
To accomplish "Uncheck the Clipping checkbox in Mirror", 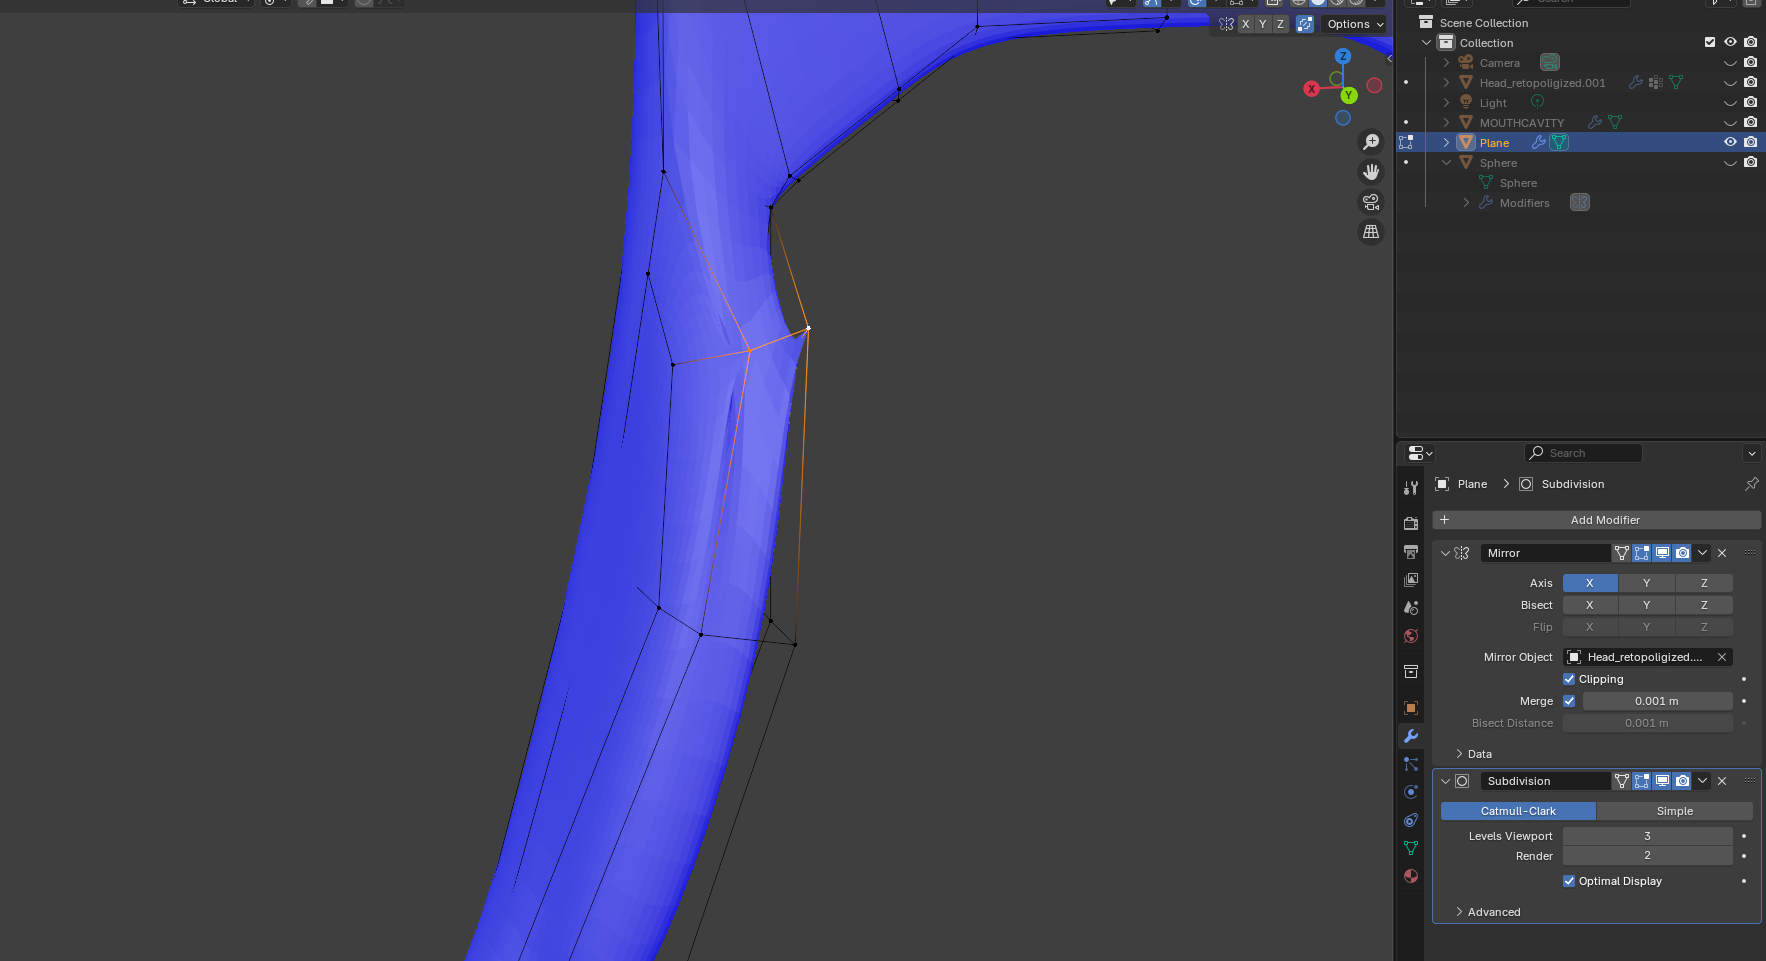I will pos(1569,679).
